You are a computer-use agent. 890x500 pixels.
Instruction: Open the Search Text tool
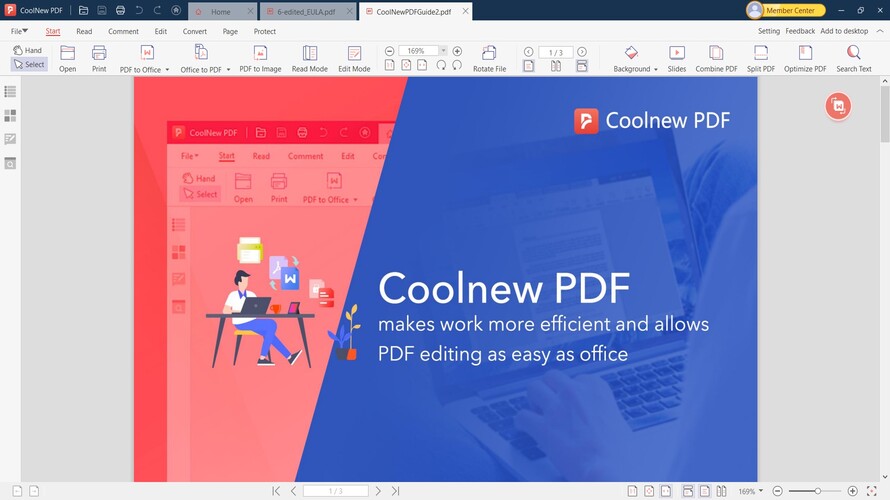click(x=853, y=53)
